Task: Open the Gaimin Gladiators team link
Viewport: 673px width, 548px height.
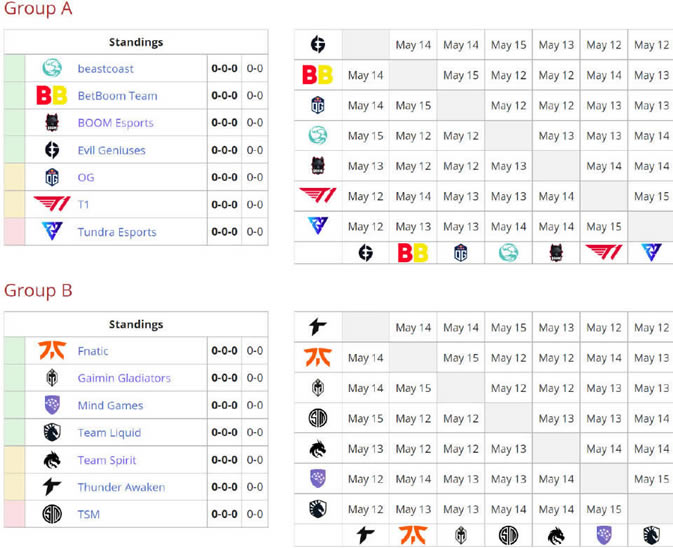Action: (124, 378)
